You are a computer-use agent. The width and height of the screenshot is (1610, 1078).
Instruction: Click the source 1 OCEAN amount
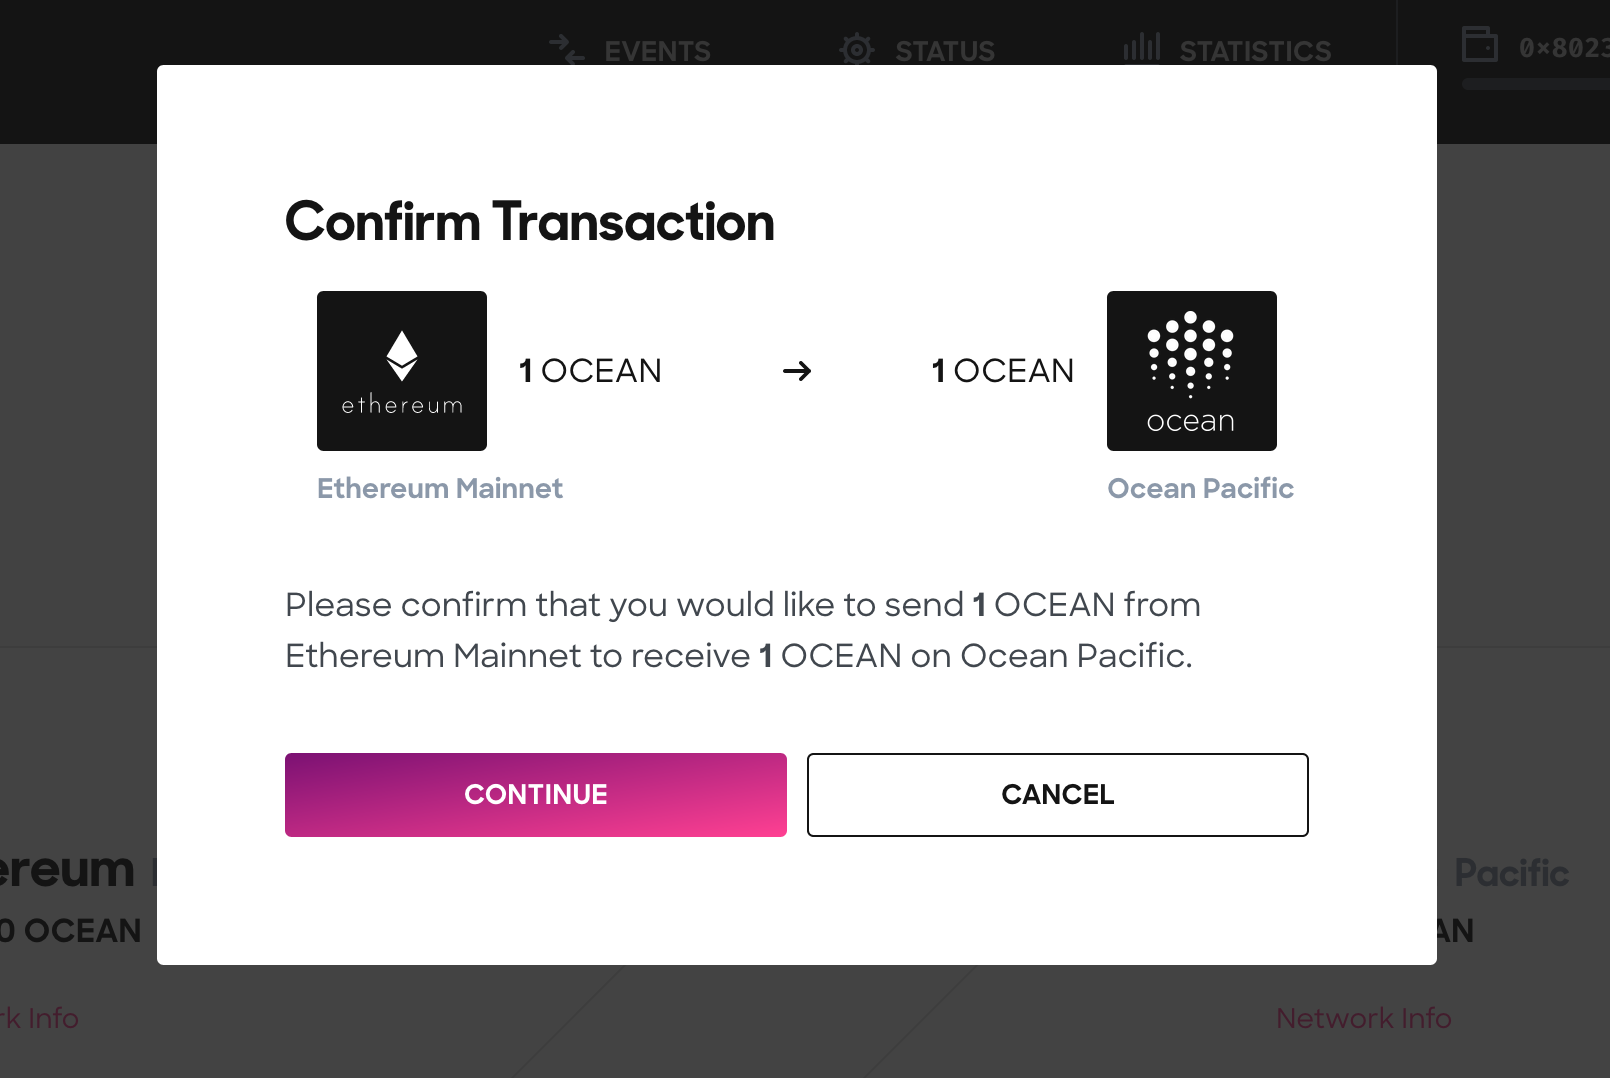590,371
